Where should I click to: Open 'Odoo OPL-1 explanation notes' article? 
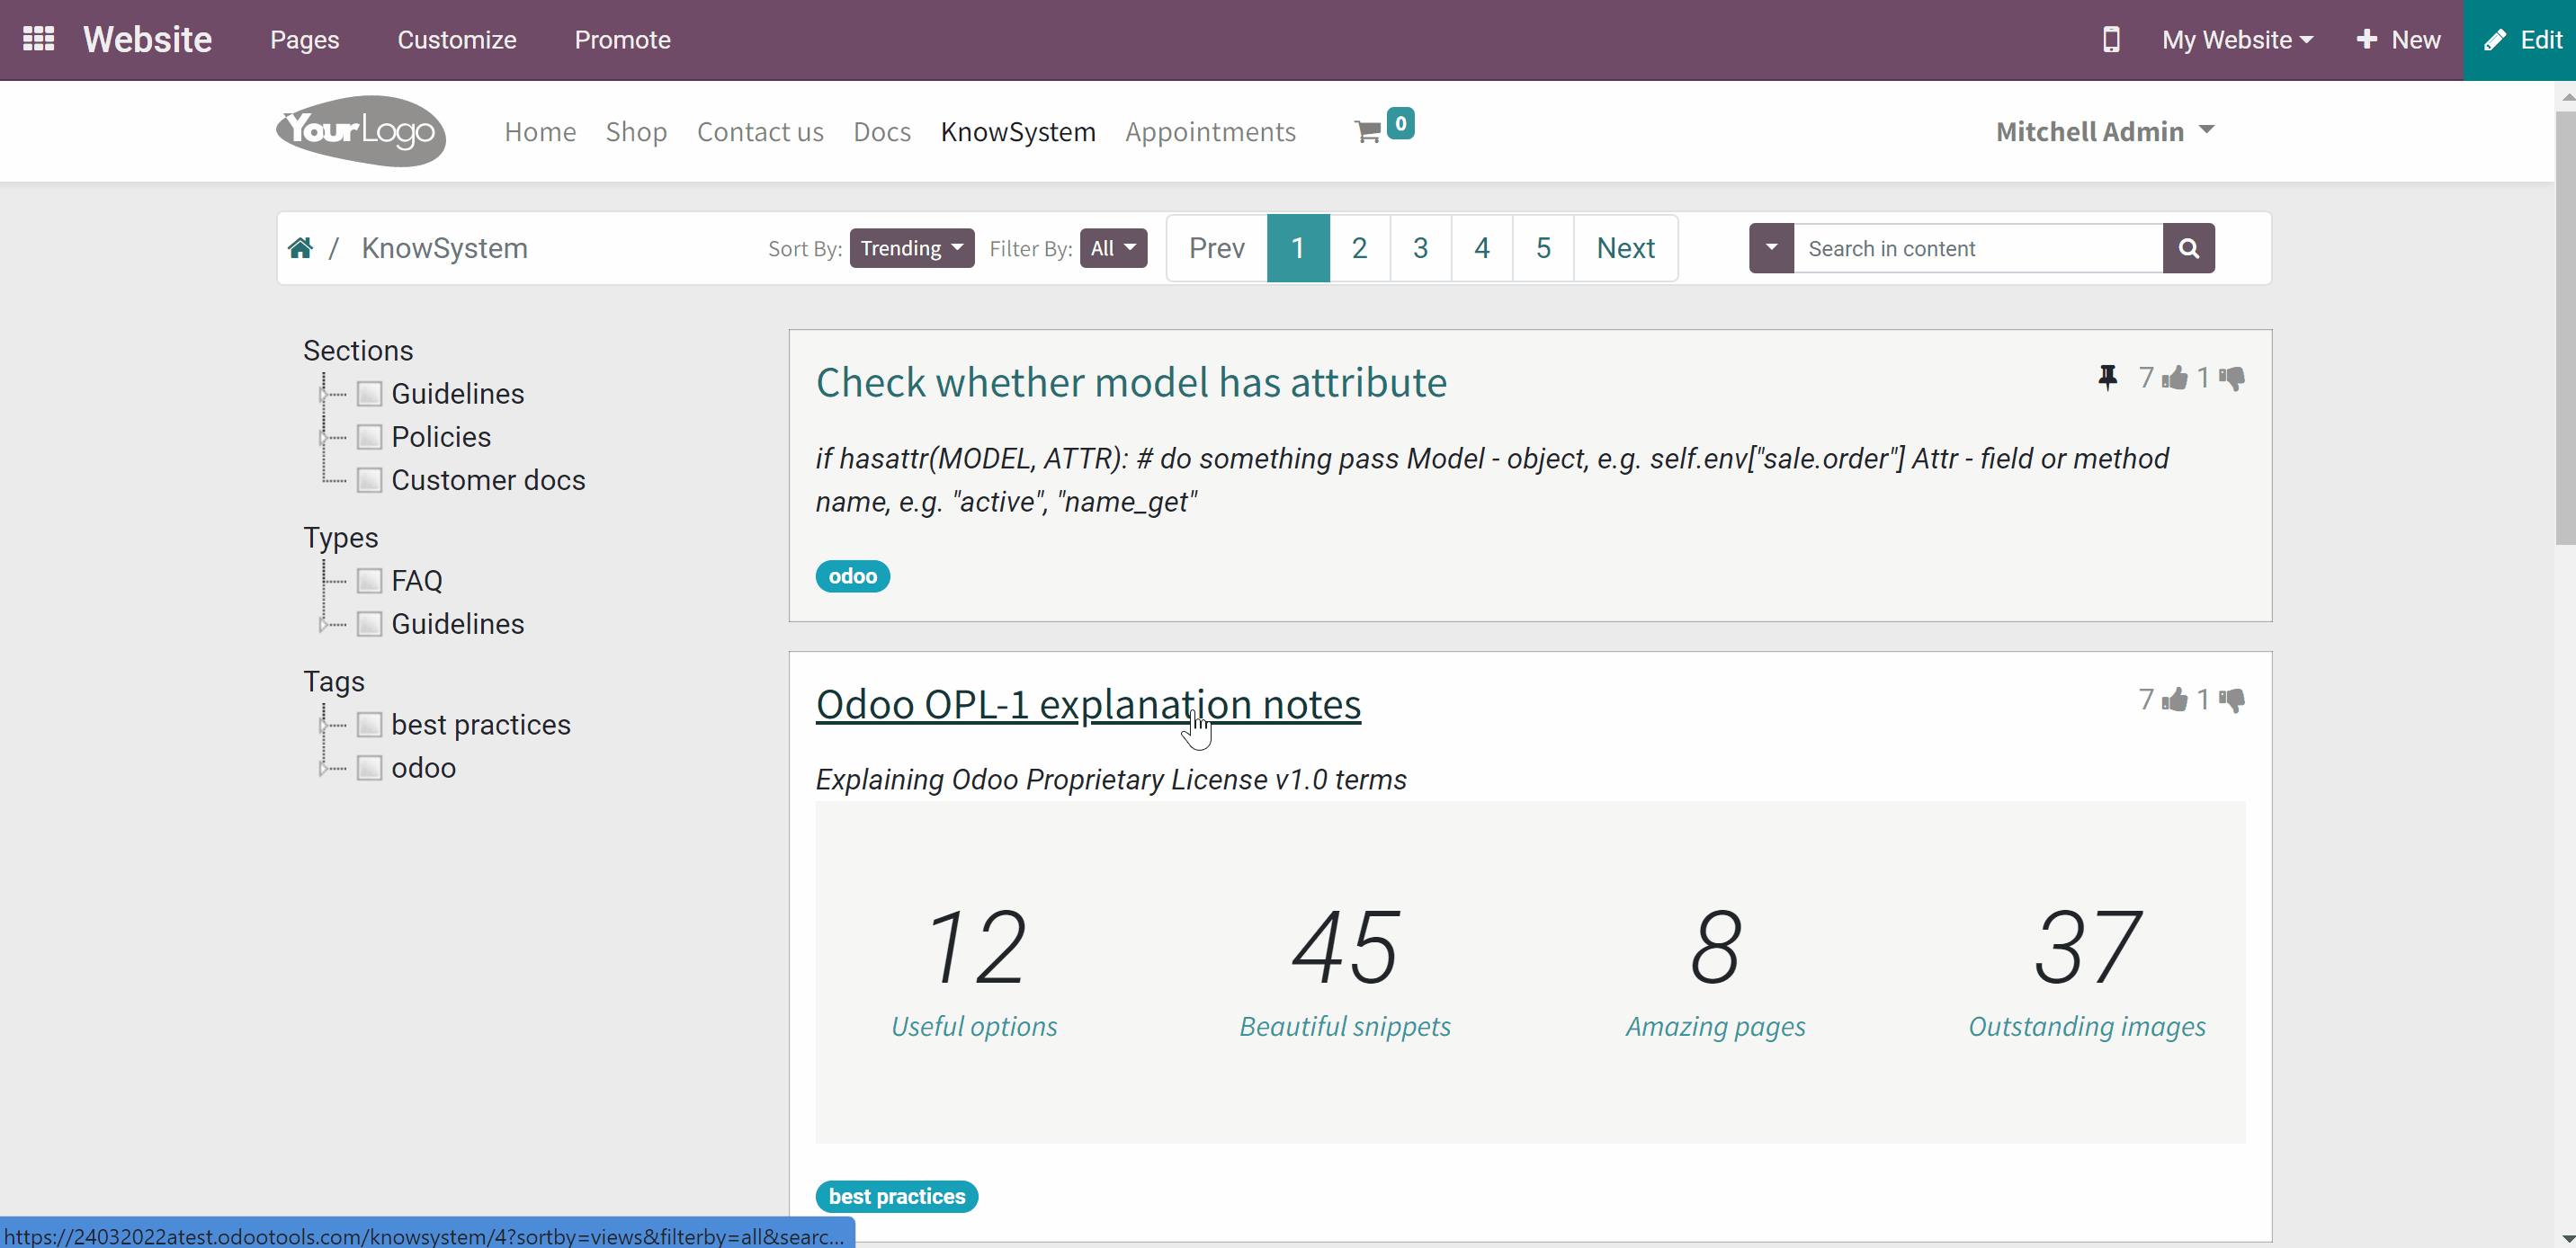click(1088, 704)
